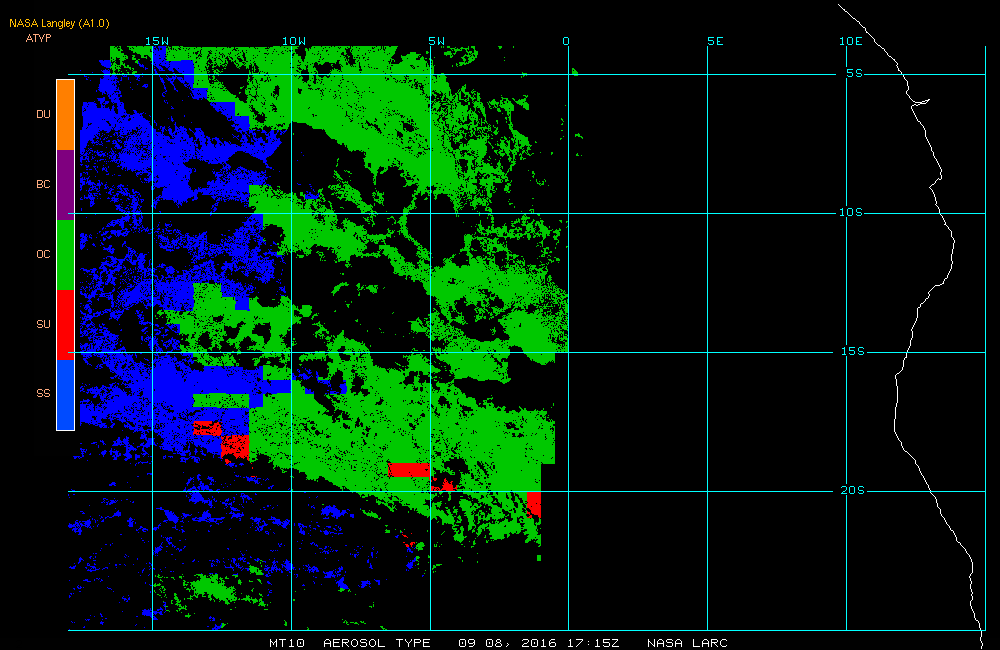Click the 20S latitude label
Screen dimensions: 1000x650
pyautogui.click(x=853, y=490)
